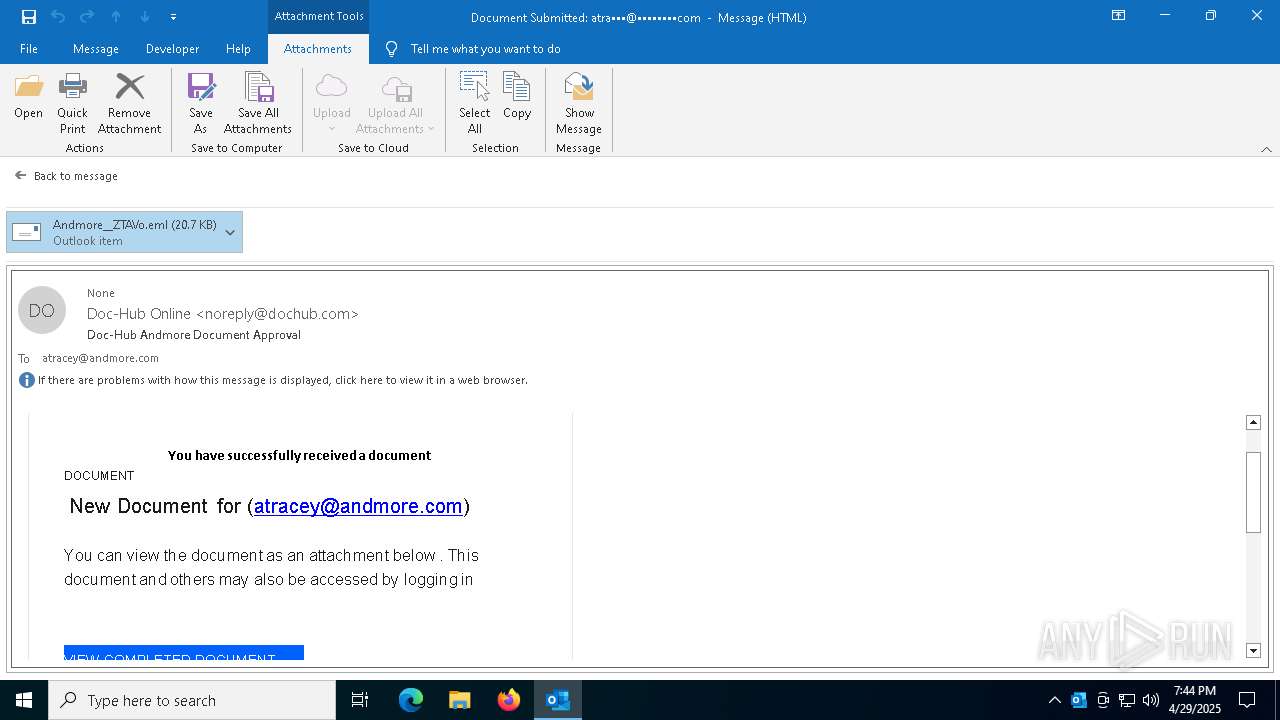The width and height of the screenshot is (1280, 720).
Task: Click preview scrollbar up arrow
Action: pyautogui.click(x=1253, y=422)
